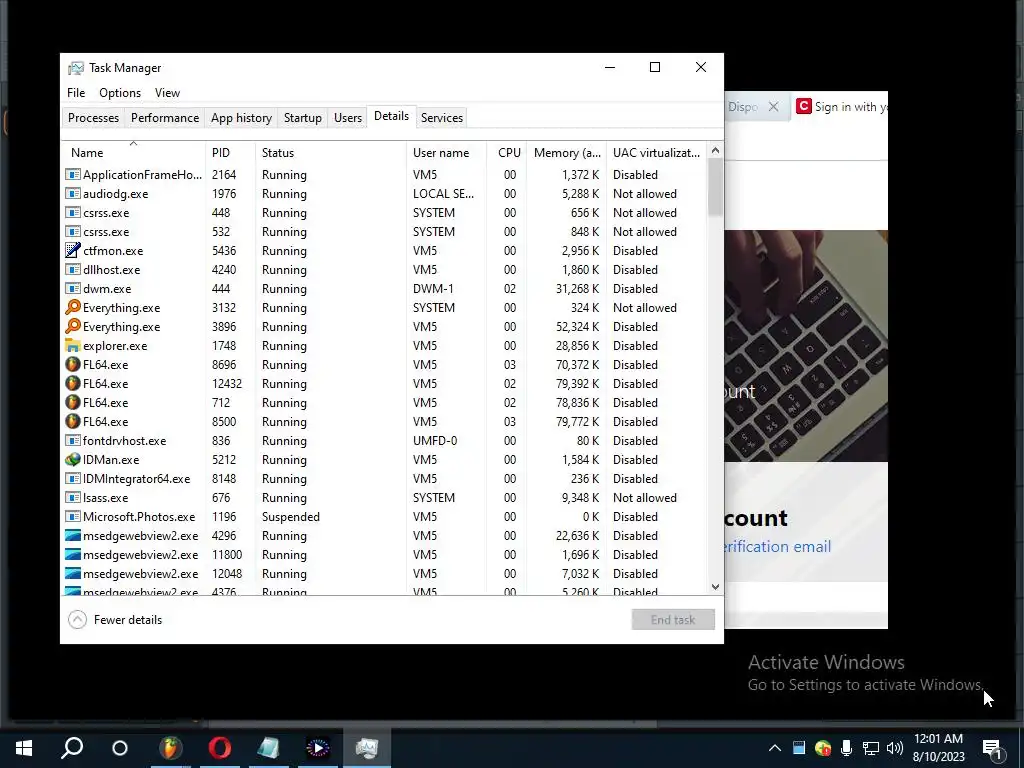Viewport: 1024px width, 768px height.
Task: Open the File menu
Action: click(x=76, y=93)
